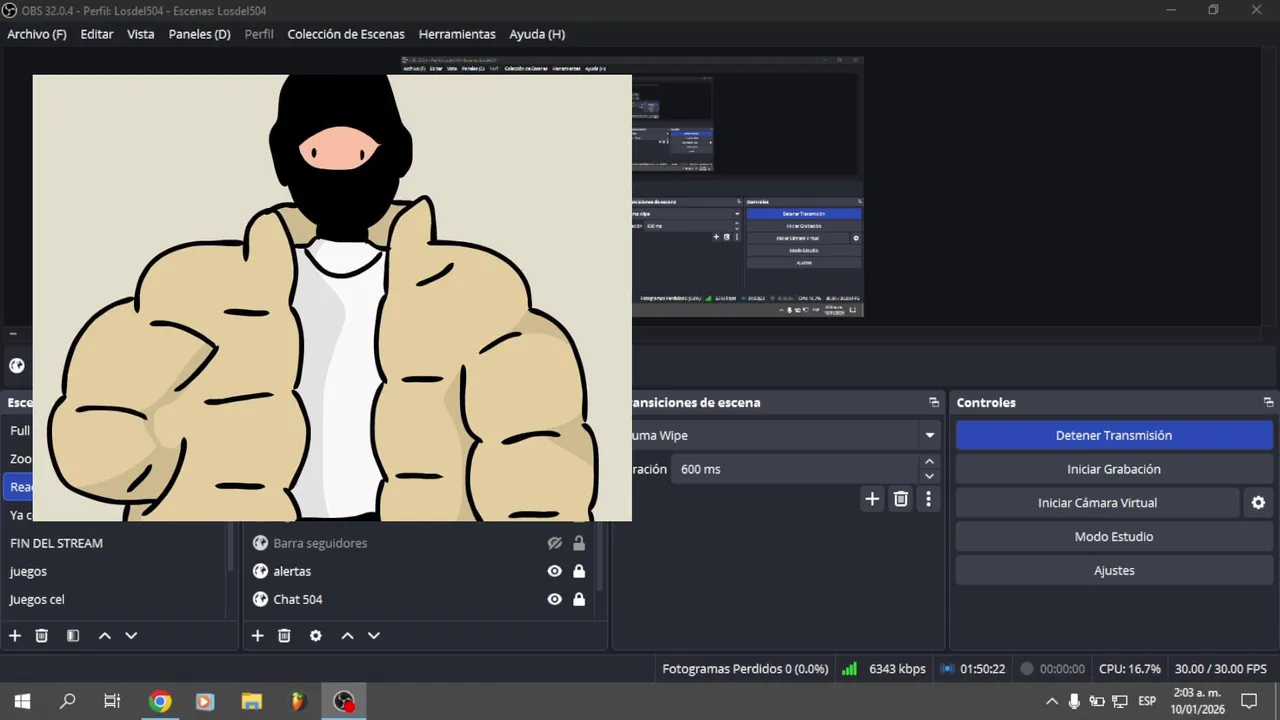
Task: Click the 600 ms duration field
Action: [x=794, y=469]
